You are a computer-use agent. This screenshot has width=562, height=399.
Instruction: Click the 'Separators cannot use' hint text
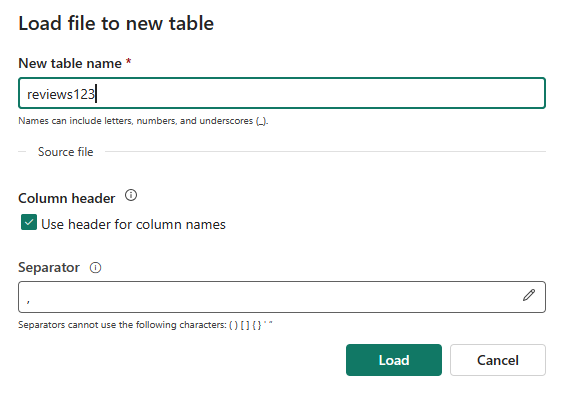pos(145,325)
